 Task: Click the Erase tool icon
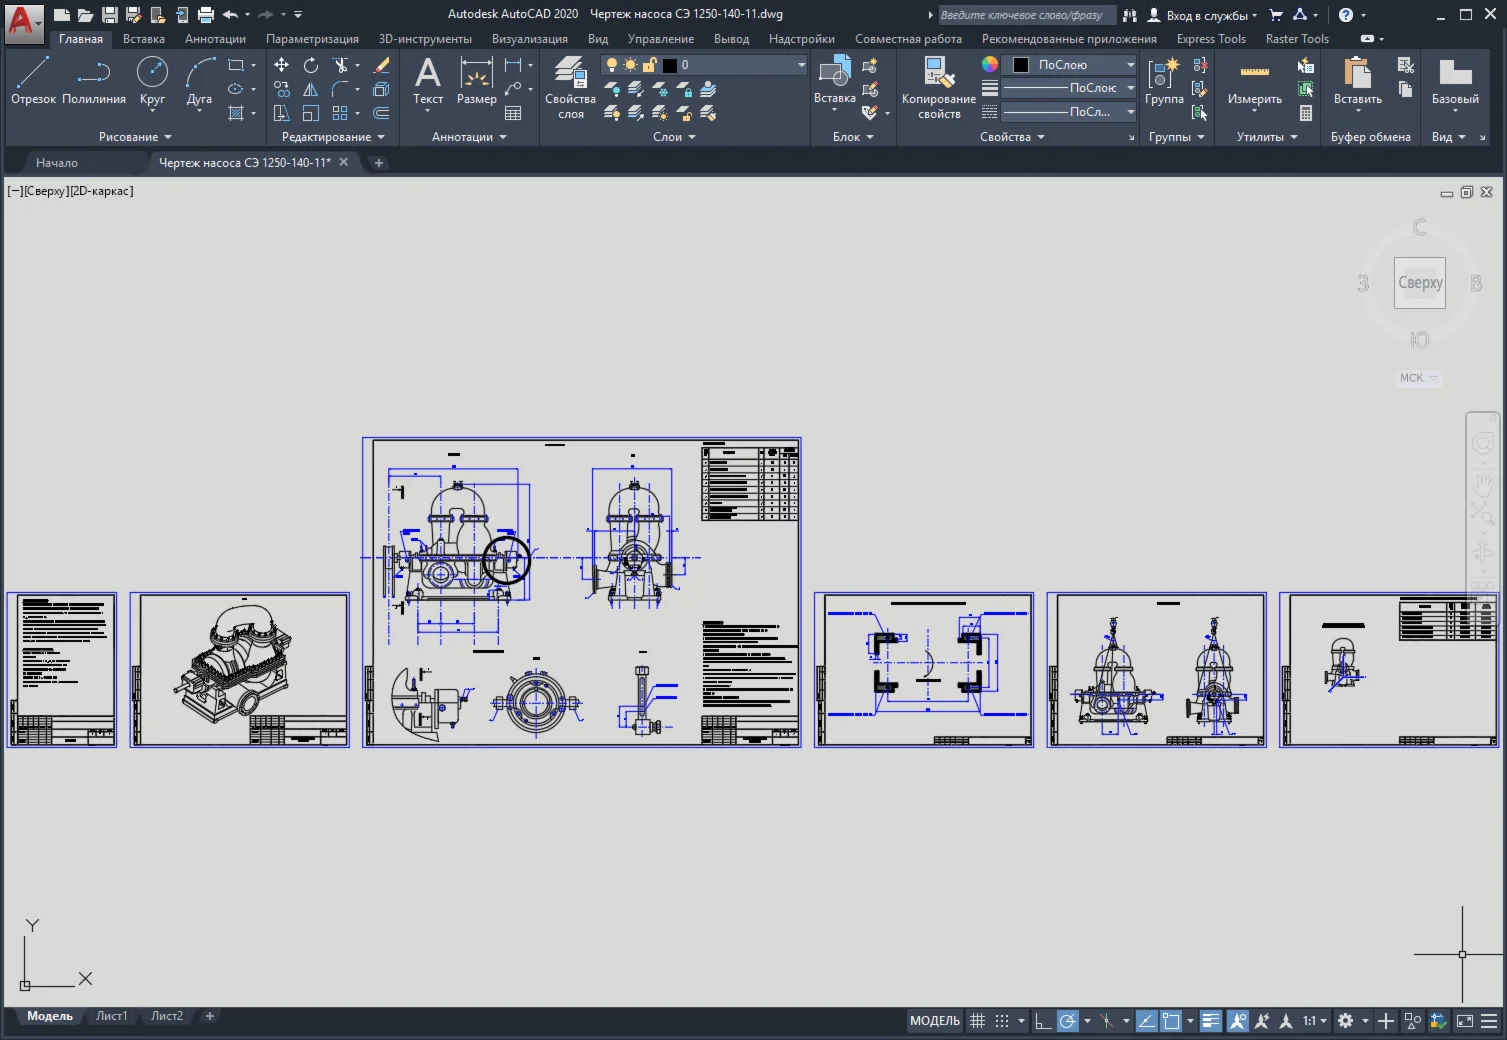tap(382, 65)
